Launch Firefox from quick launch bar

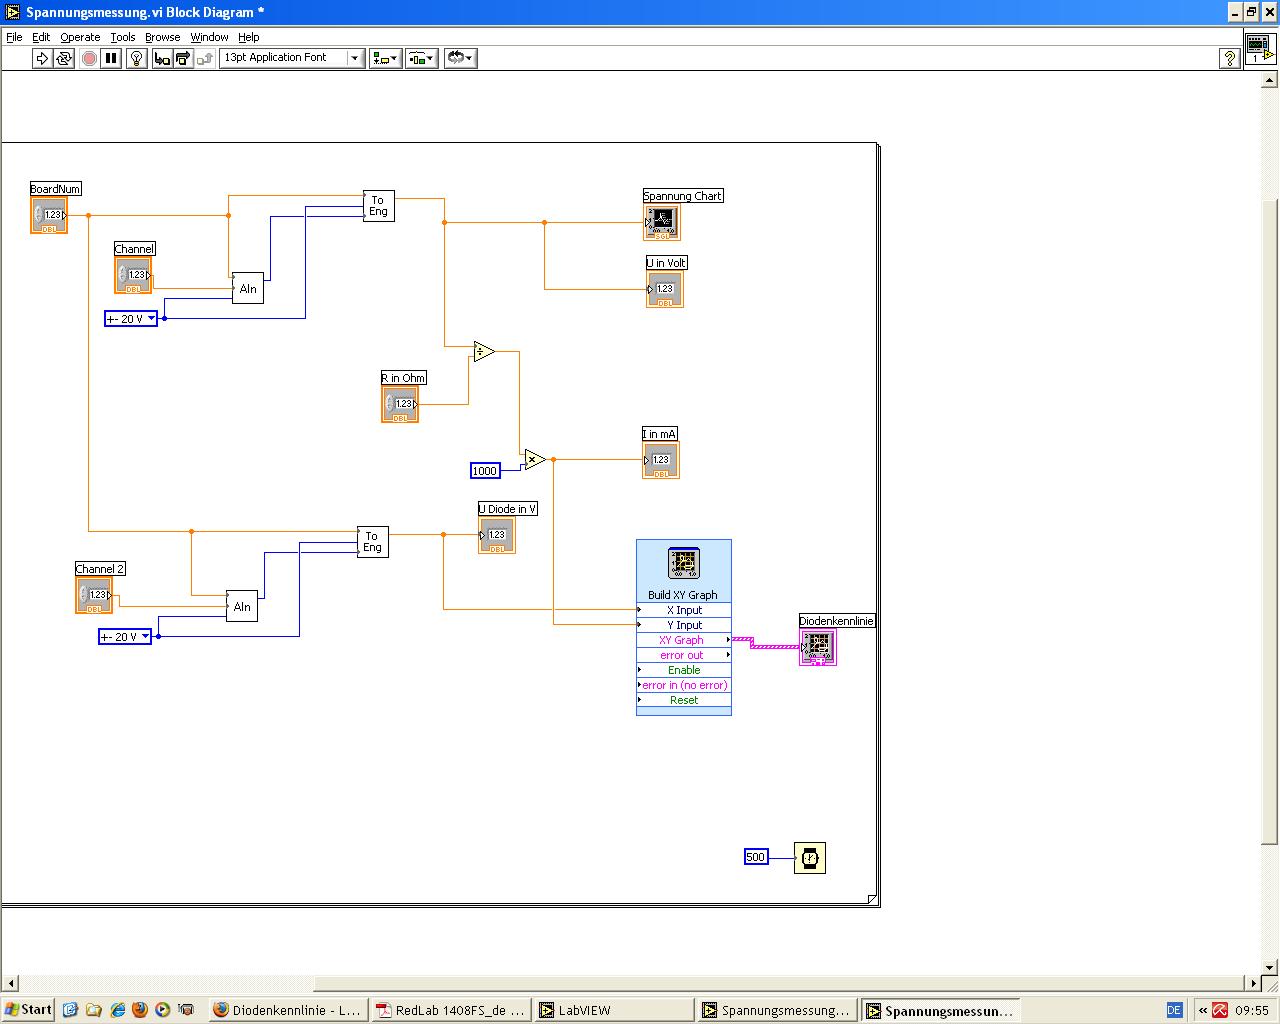139,1010
